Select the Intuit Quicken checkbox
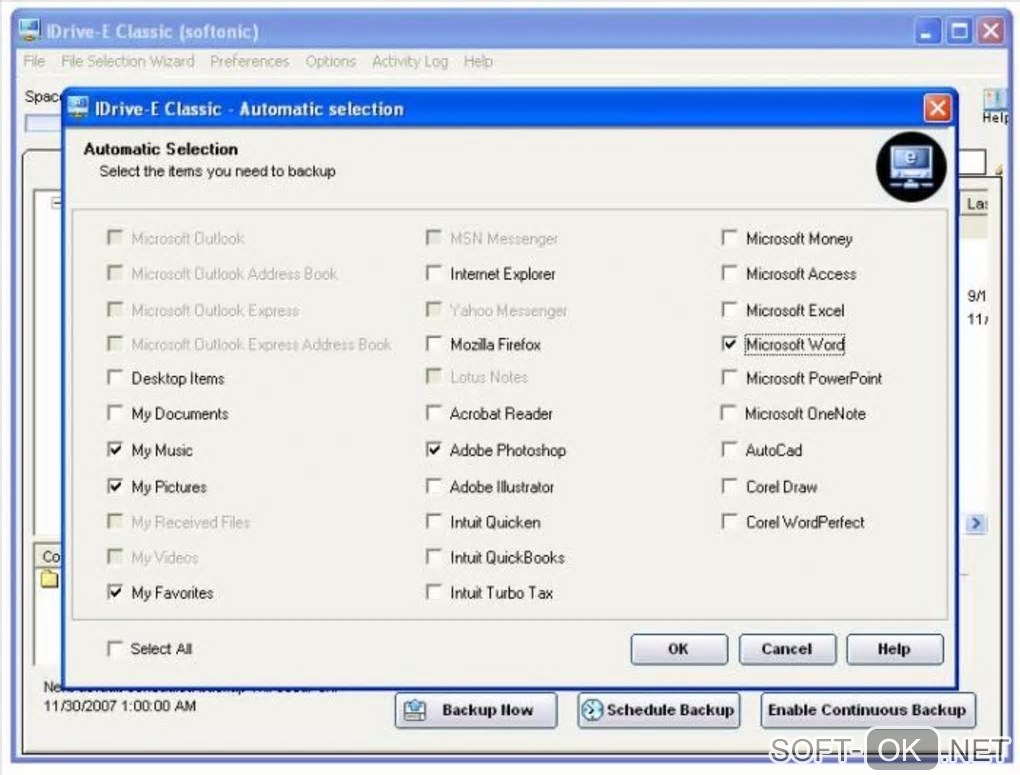This screenshot has height=775, width=1020. tap(433, 521)
